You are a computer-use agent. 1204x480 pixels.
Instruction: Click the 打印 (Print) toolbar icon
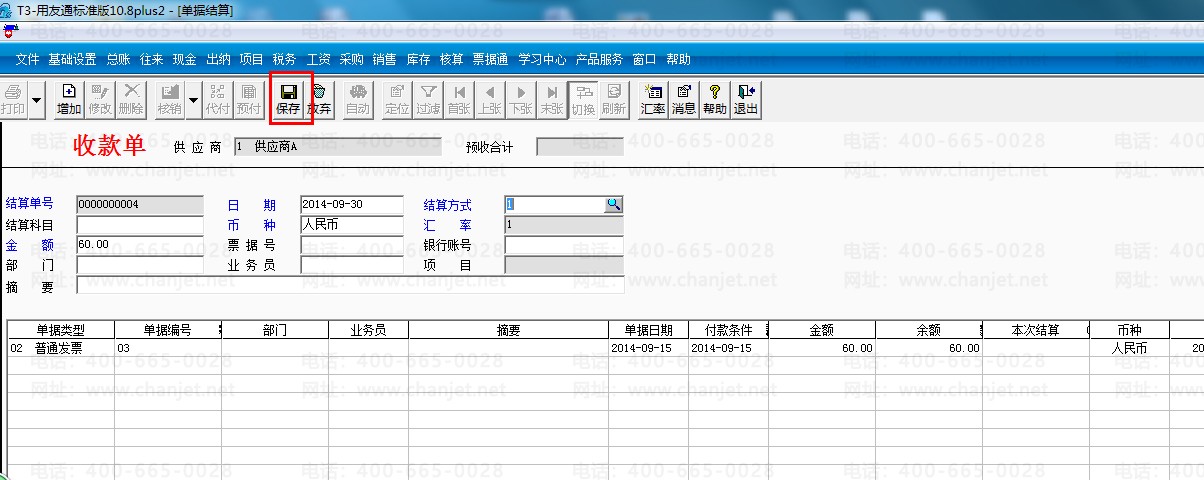(12, 100)
